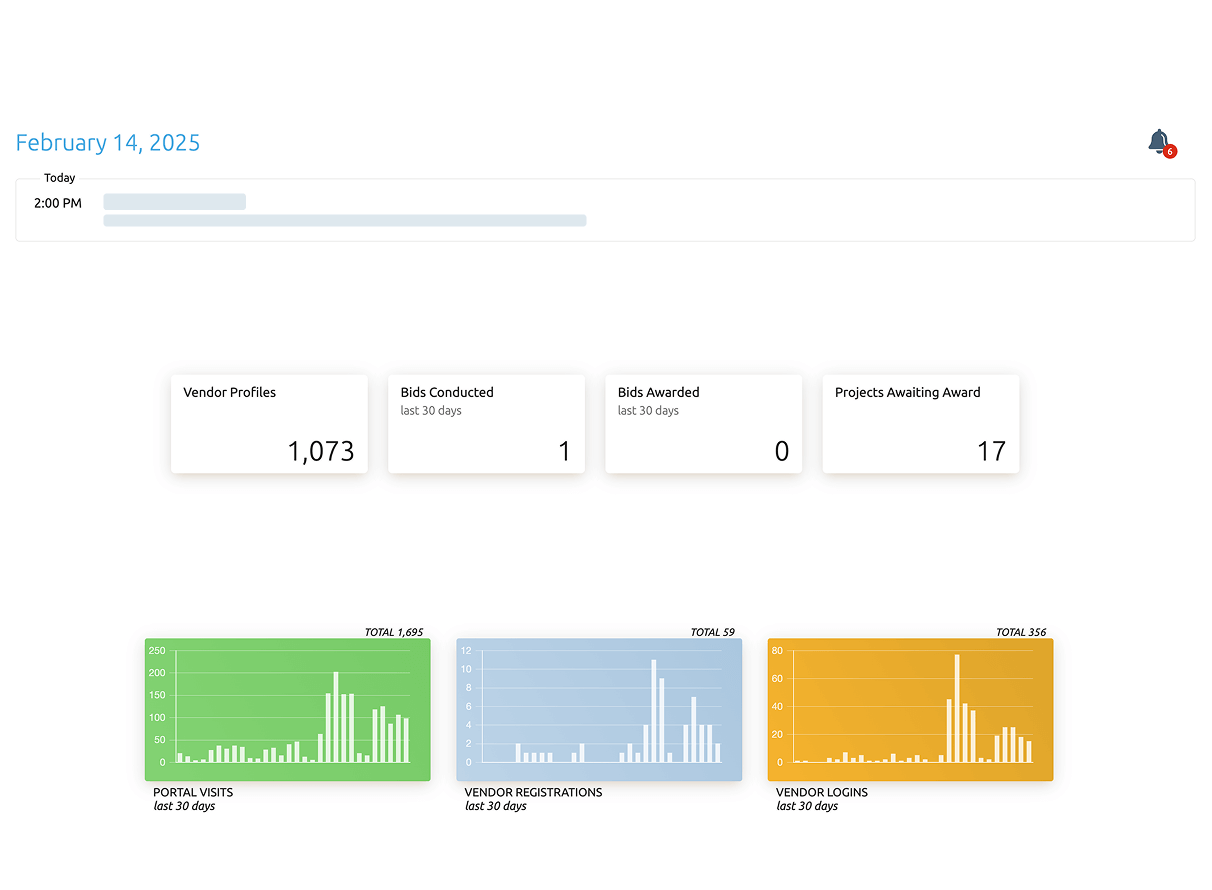The image size is (1212, 890).
Task: Select the middle white pill in the top bar
Action: point(901,28)
